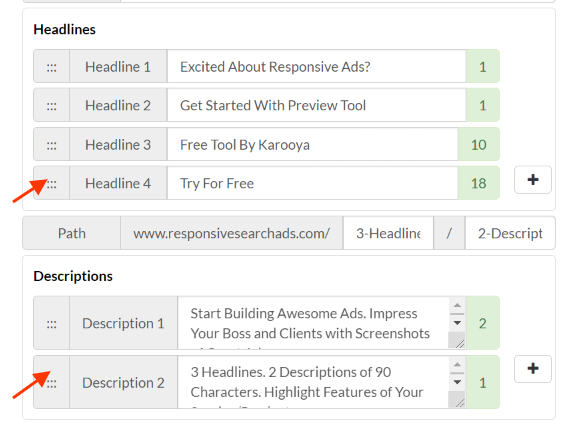Click the first path field '3-Headline'

pyautogui.click(x=388, y=234)
